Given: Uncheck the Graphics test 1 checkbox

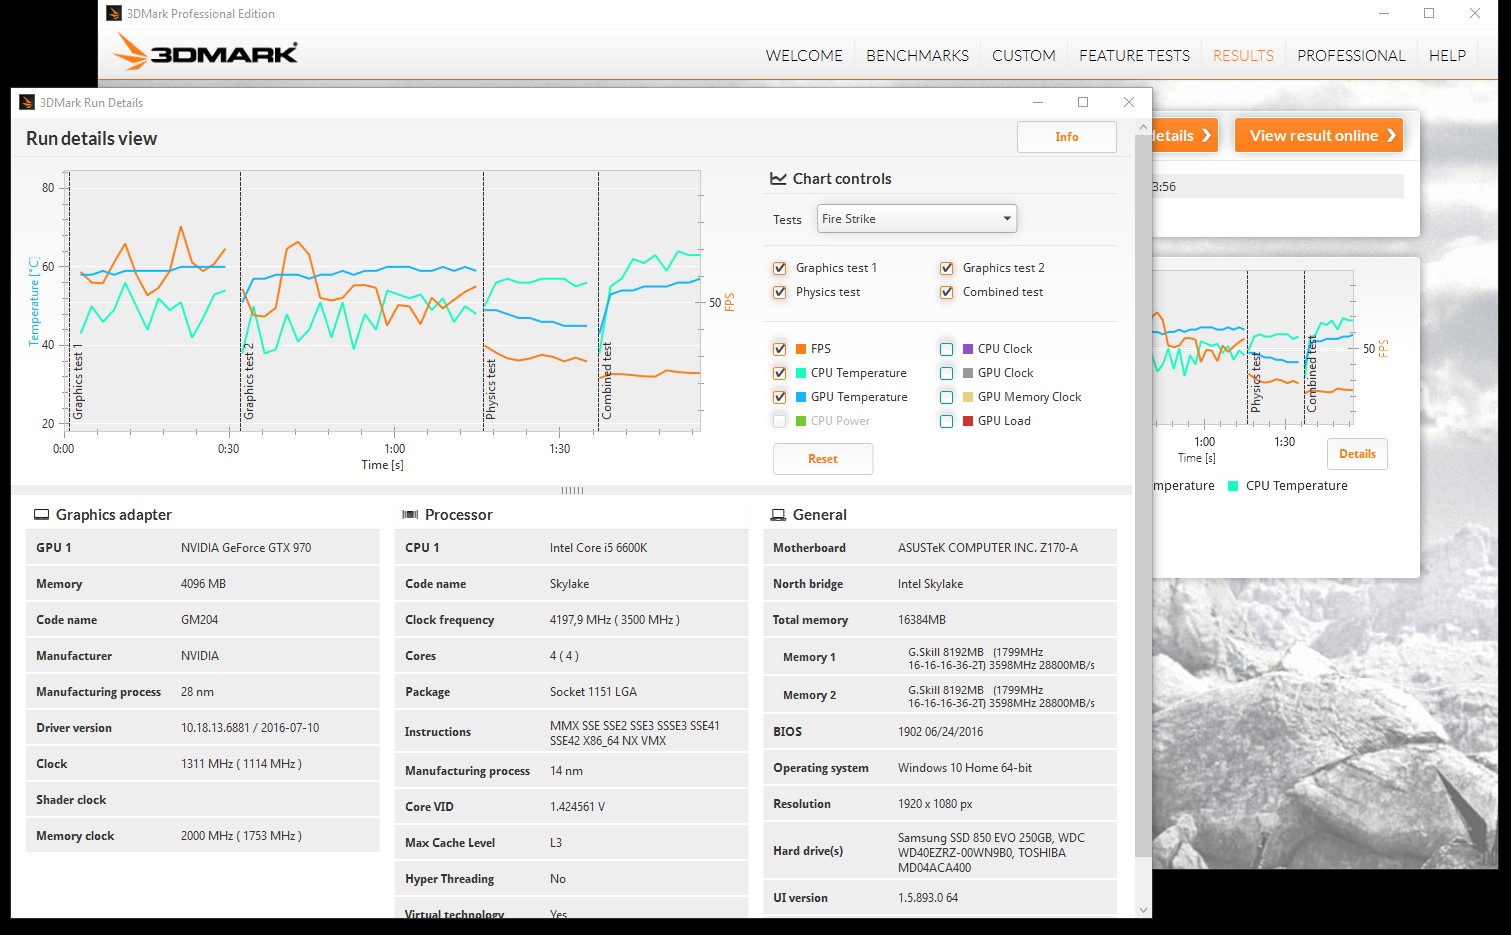Looking at the screenshot, I should pyautogui.click(x=779, y=268).
